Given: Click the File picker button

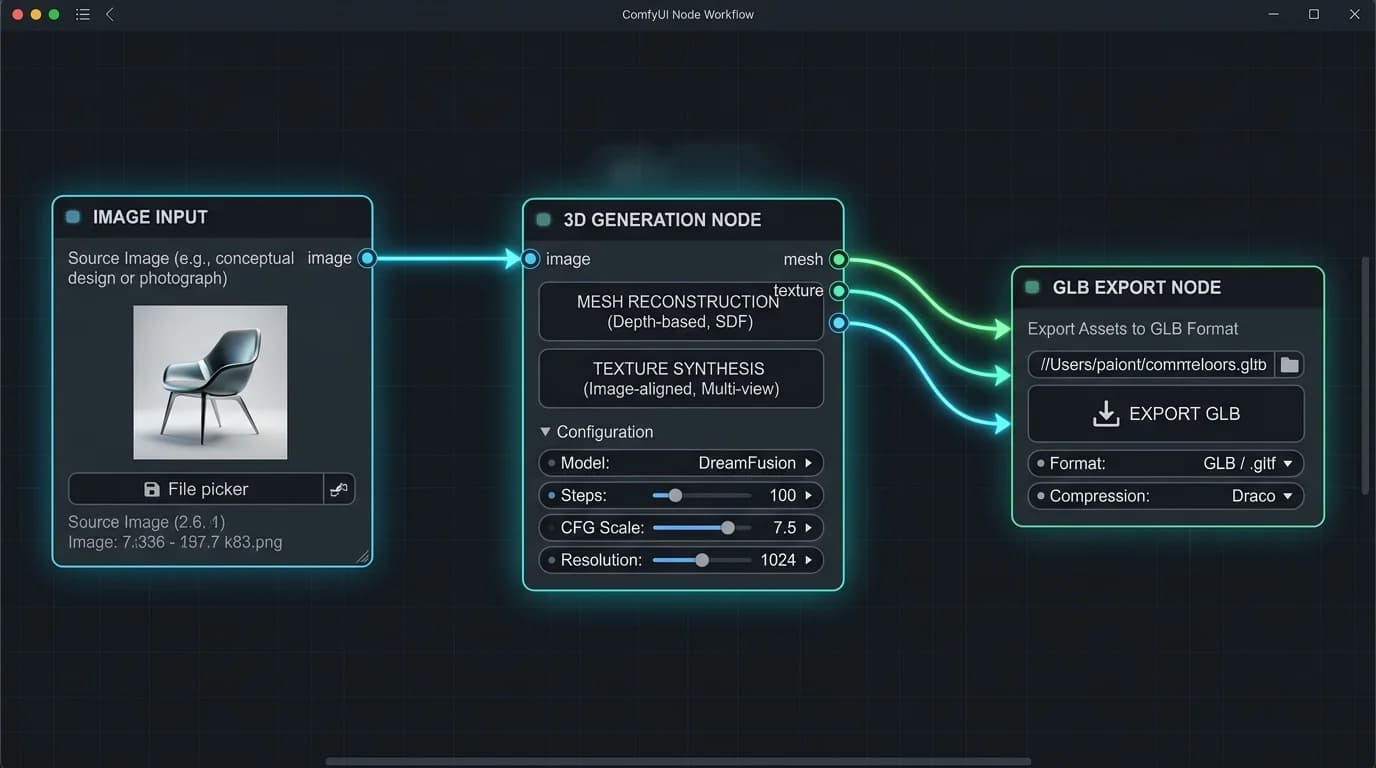Looking at the screenshot, I should click(x=196, y=489).
